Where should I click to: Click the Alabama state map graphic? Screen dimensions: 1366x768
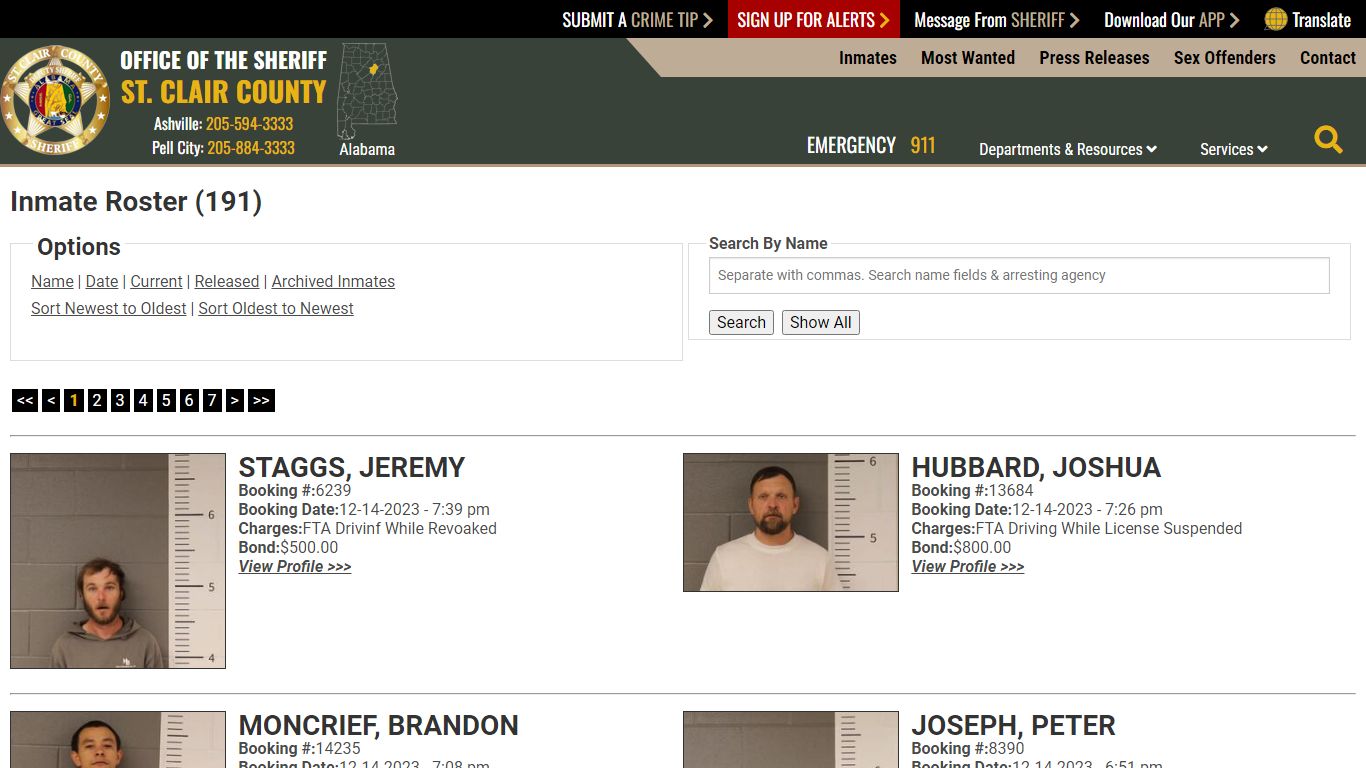[367, 91]
